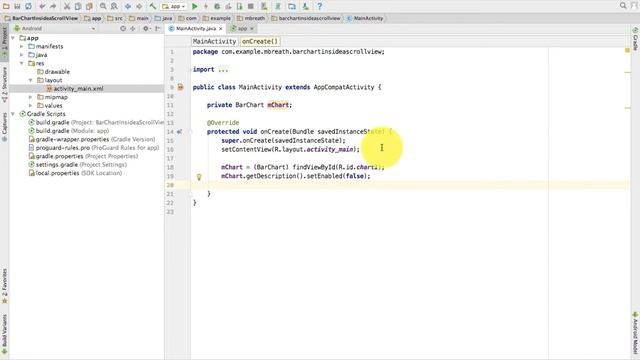Viewport: 640px width, 360px height.
Task: Hide the project panel with side icon
Action: pos(158,29)
